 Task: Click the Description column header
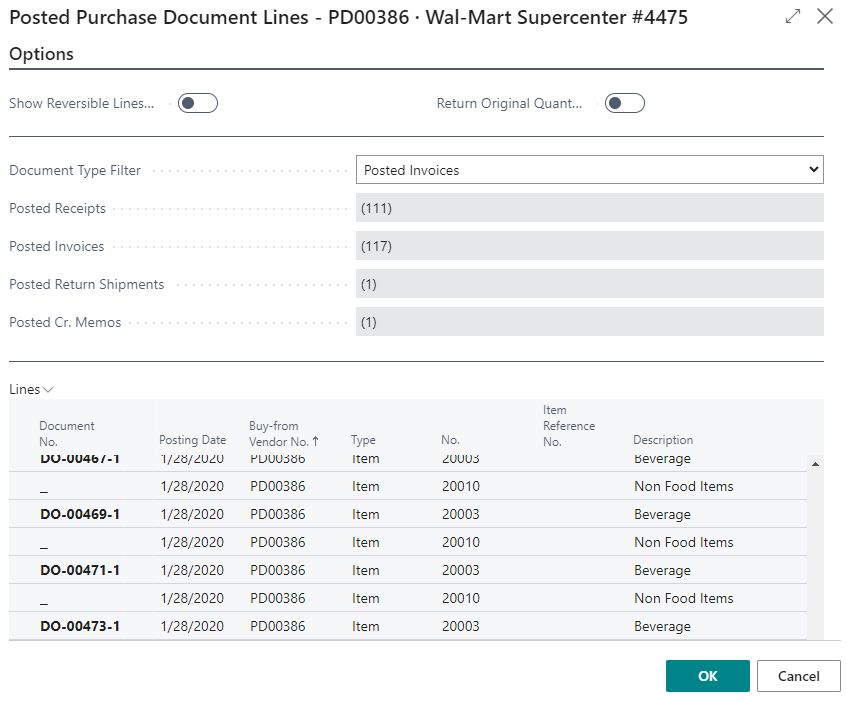point(662,440)
